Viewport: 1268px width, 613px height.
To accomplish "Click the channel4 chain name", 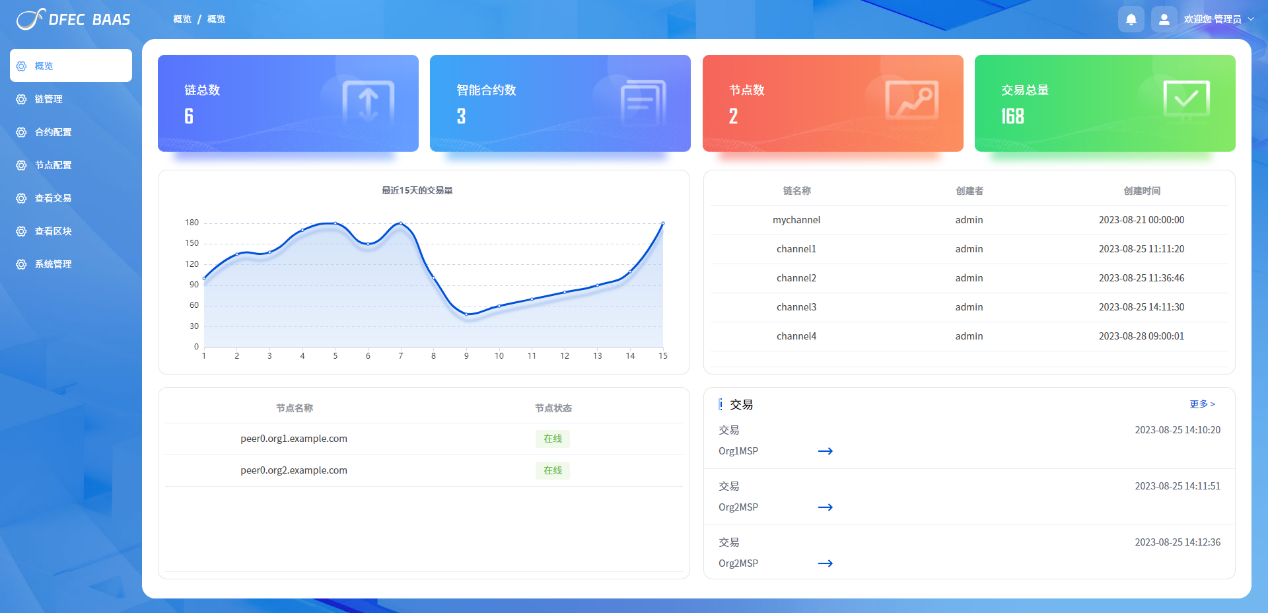I will point(796,336).
